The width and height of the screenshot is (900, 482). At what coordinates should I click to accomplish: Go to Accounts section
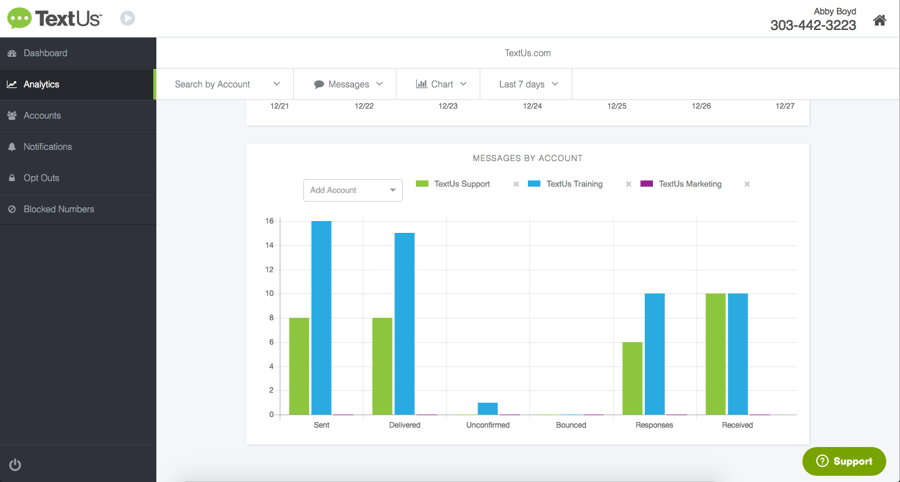(78, 116)
